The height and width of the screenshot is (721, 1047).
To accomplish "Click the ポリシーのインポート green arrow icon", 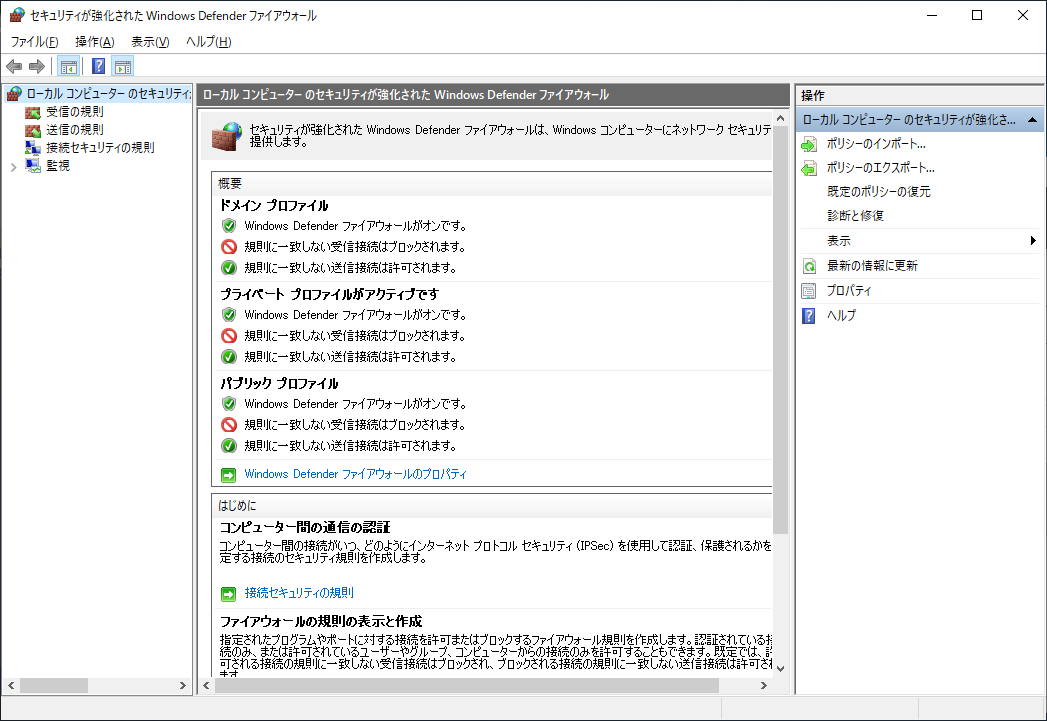I will pos(809,144).
